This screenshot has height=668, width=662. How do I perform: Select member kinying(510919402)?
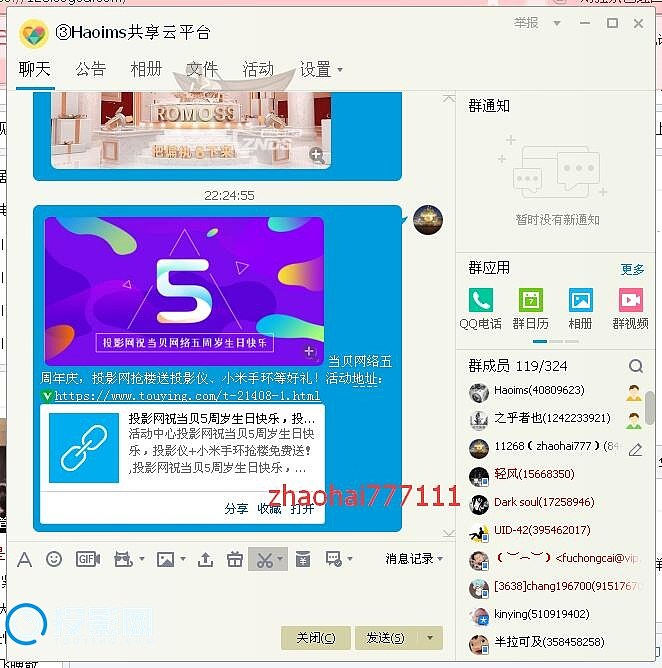tap(554, 615)
